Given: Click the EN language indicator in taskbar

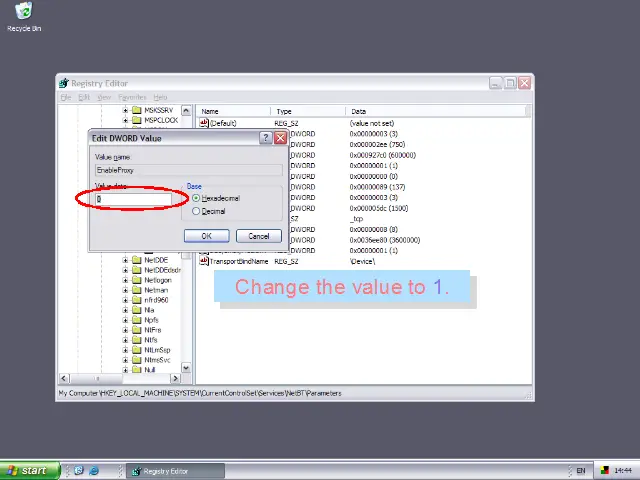Looking at the screenshot, I should click(580, 471).
